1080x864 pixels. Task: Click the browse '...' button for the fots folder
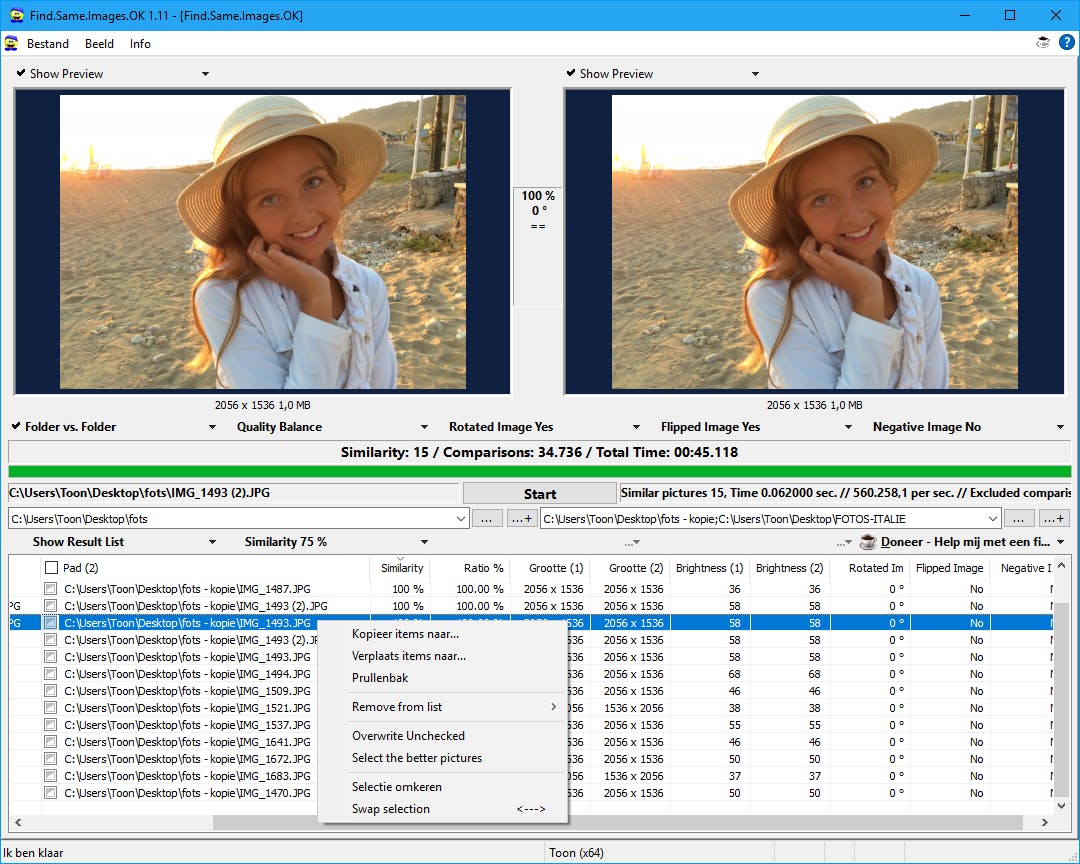[487, 518]
